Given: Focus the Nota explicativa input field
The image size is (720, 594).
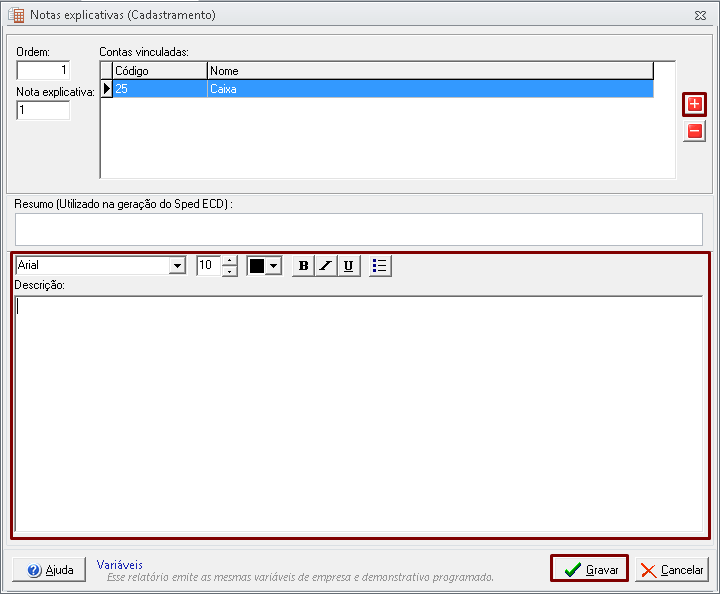Looking at the screenshot, I should (x=43, y=110).
